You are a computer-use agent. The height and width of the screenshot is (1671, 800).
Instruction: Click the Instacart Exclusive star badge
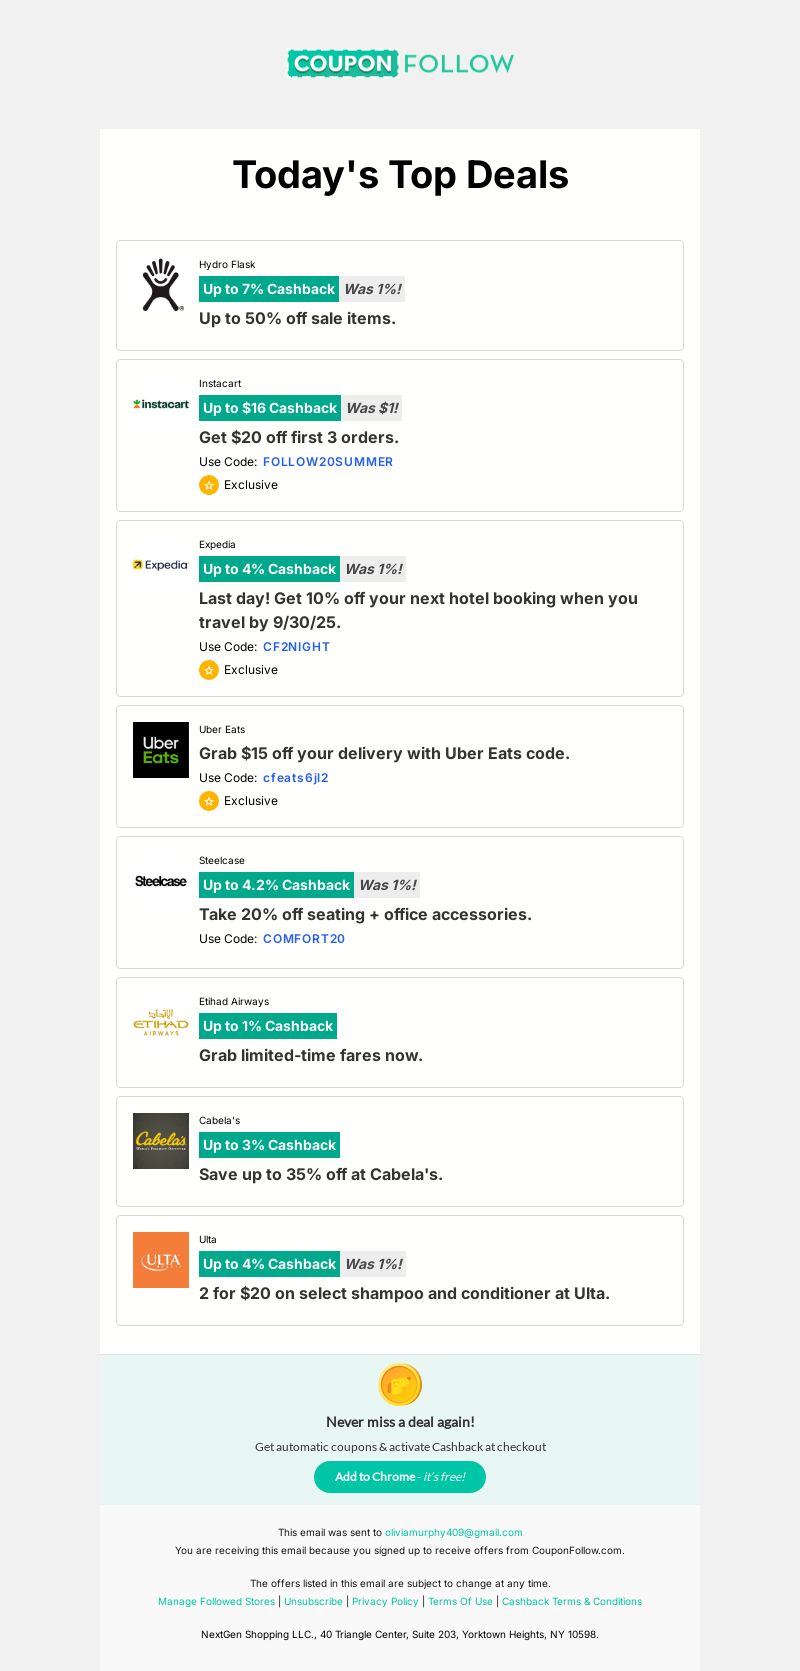pyautogui.click(x=209, y=485)
